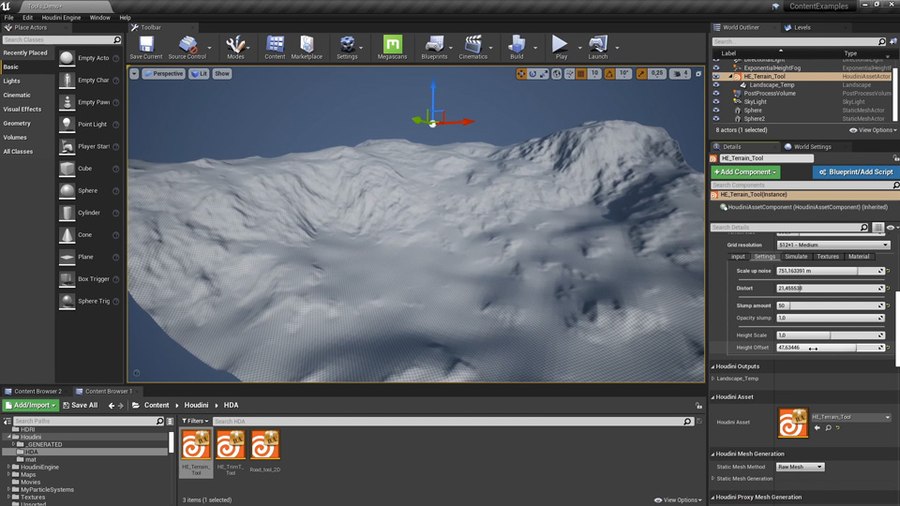Open the Settings toolbar icon

347,47
